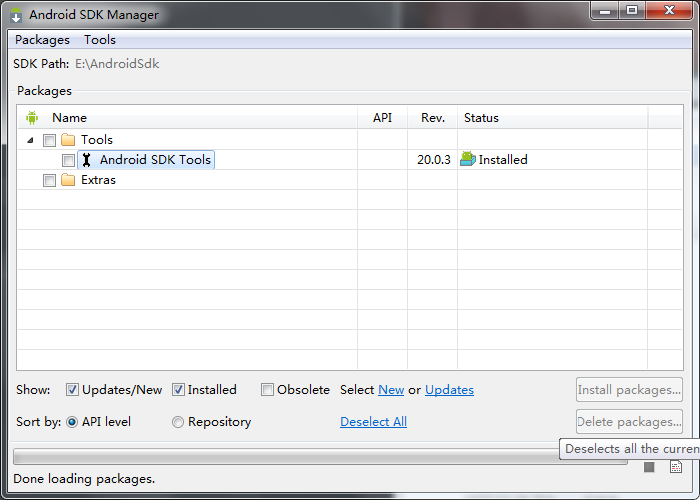Open the Packages menu
The height and width of the screenshot is (500, 700).
tap(42, 40)
